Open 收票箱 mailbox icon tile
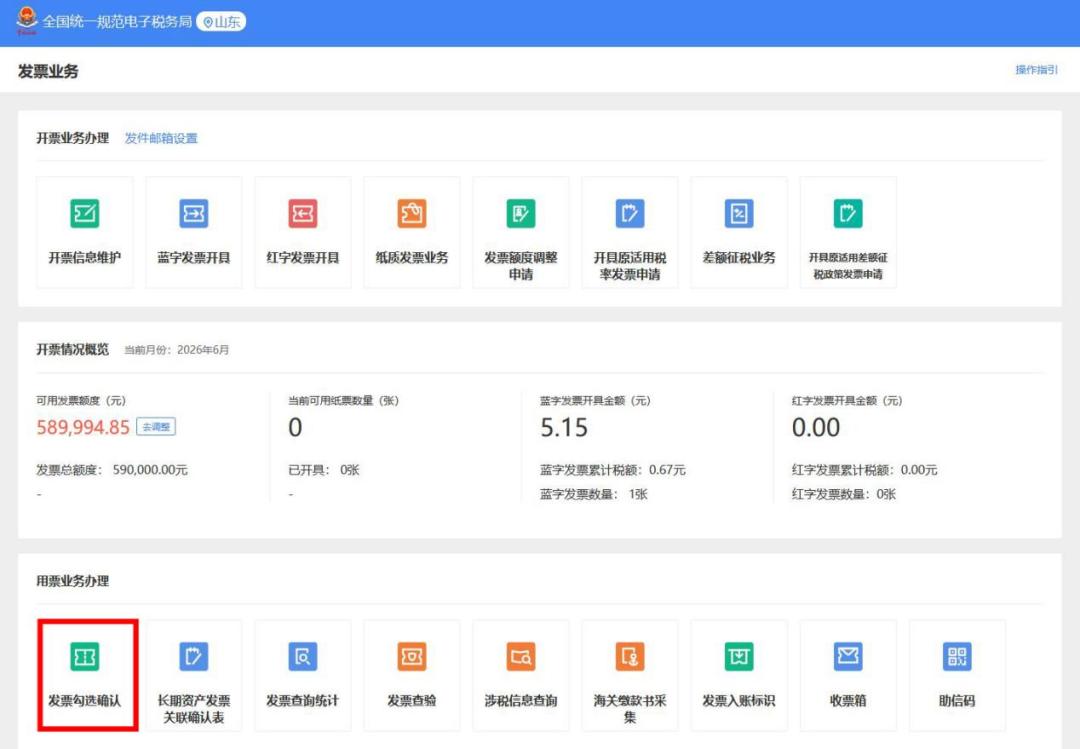 click(x=848, y=675)
